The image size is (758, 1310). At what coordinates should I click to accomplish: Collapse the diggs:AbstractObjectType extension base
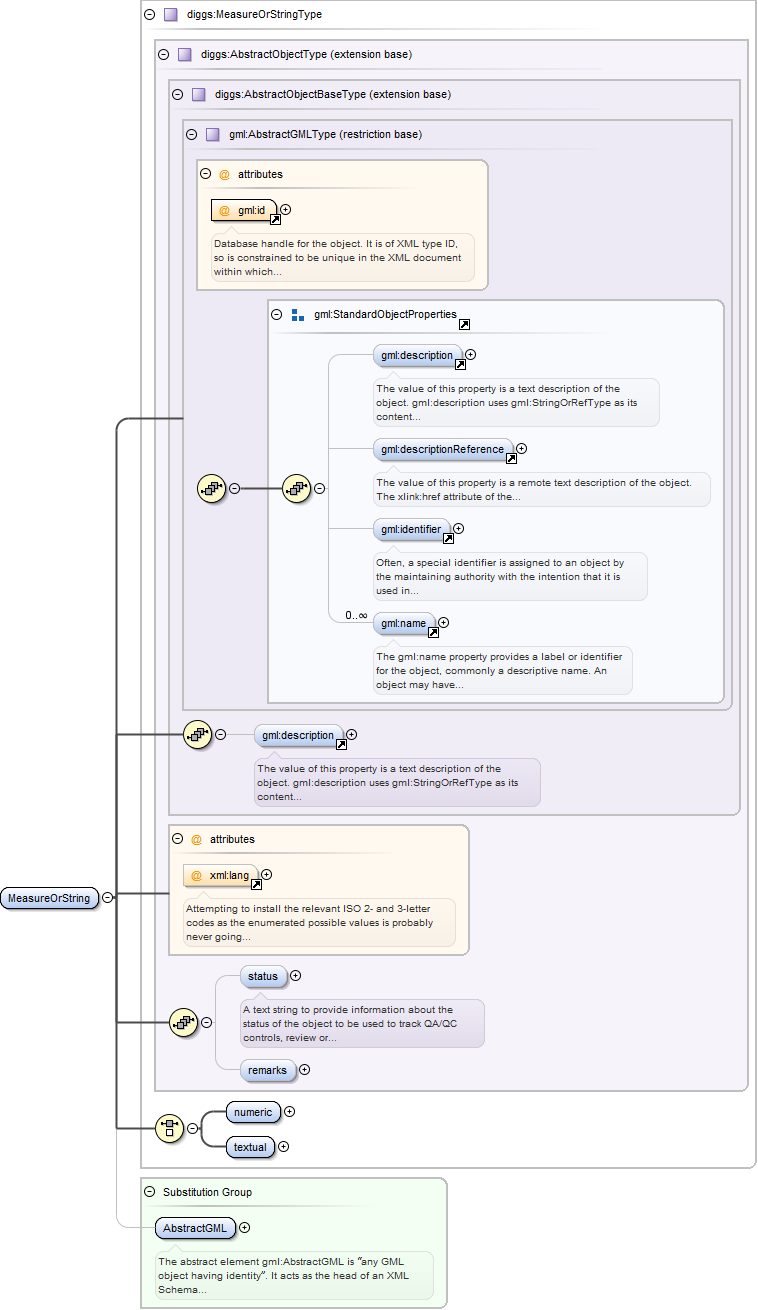point(164,54)
